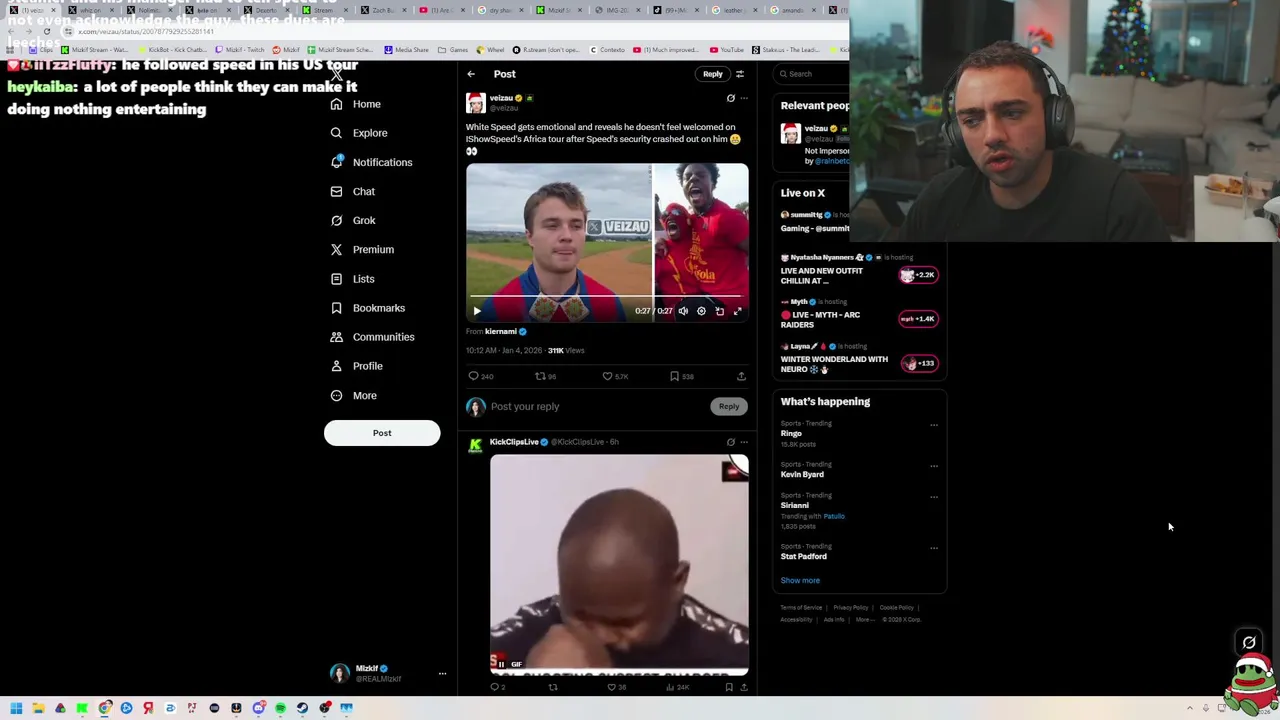Reply to veizau's post via comment icon
Viewport: 1280px width, 720px height.
(x=474, y=376)
